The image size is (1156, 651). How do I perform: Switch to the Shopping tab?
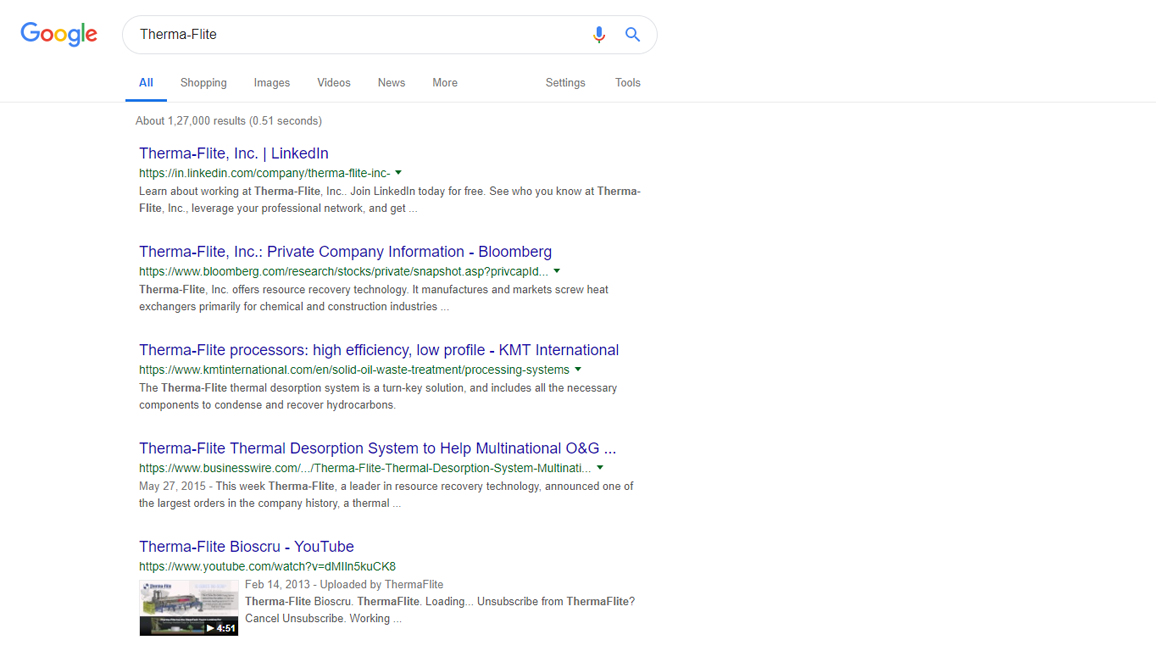coord(203,83)
